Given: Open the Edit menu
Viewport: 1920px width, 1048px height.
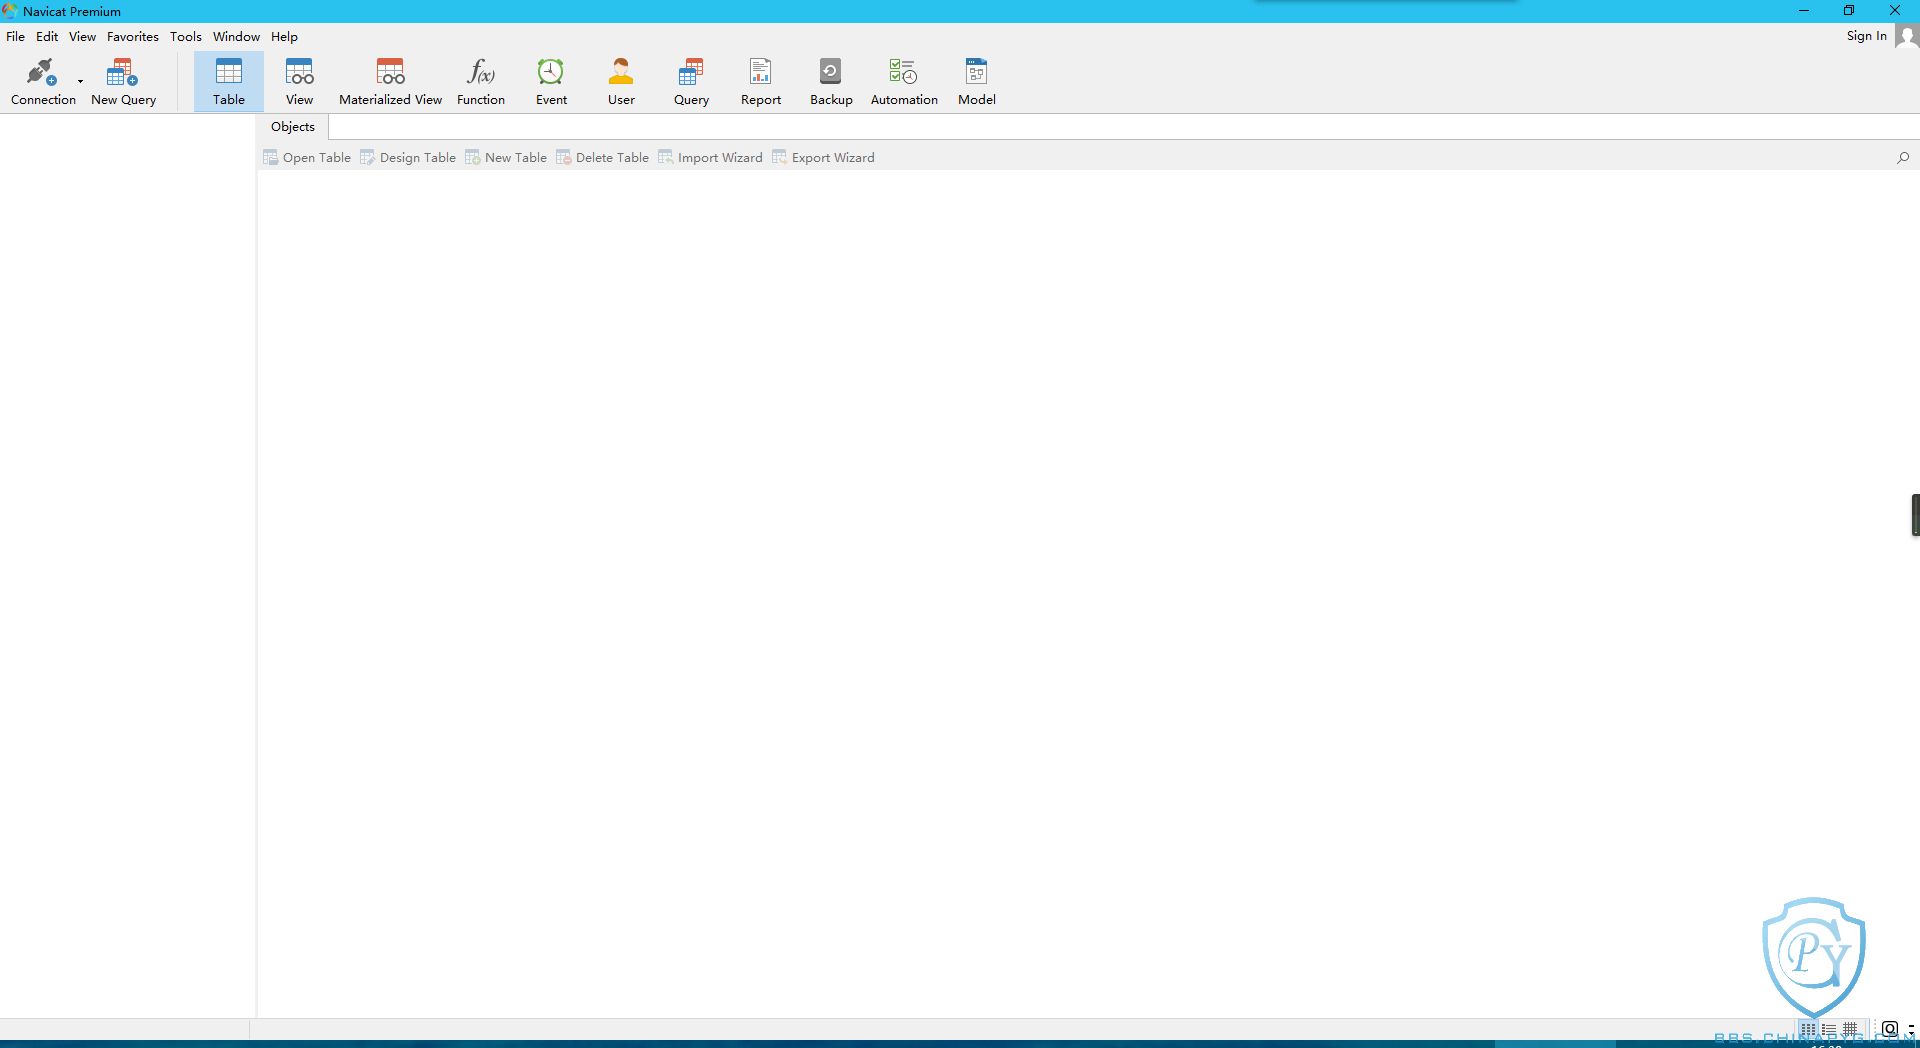Looking at the screenshot, I should pyautogui.click(x=47, y=36).
